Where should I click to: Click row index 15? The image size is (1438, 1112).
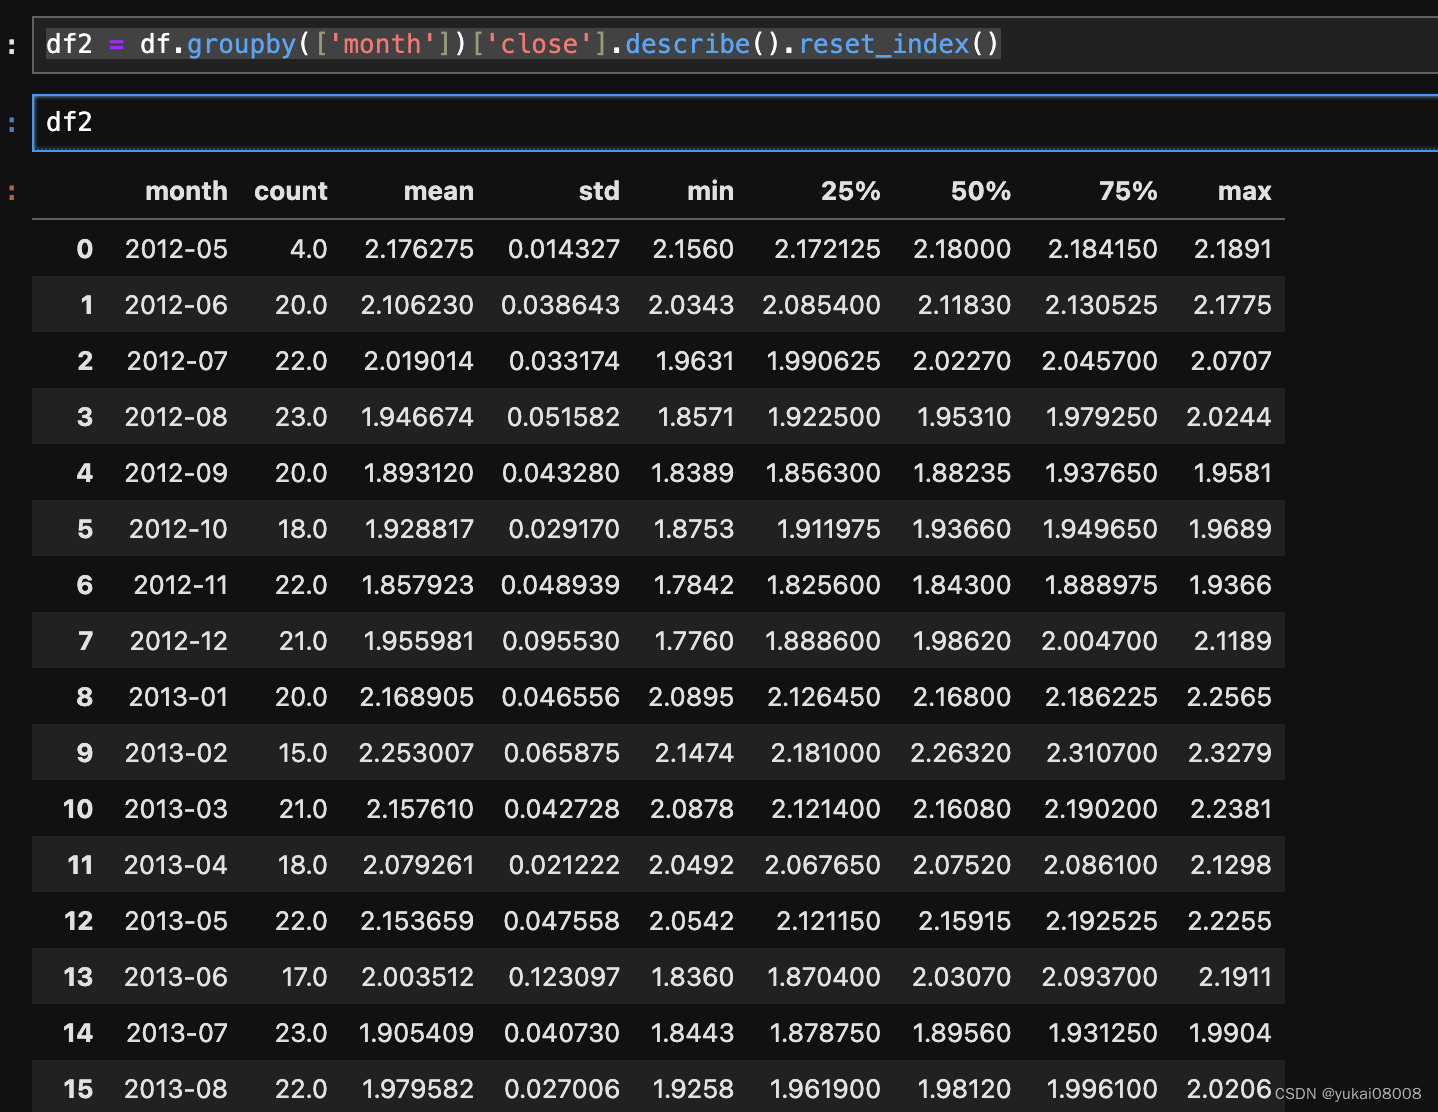click(x=78, y=1089)
